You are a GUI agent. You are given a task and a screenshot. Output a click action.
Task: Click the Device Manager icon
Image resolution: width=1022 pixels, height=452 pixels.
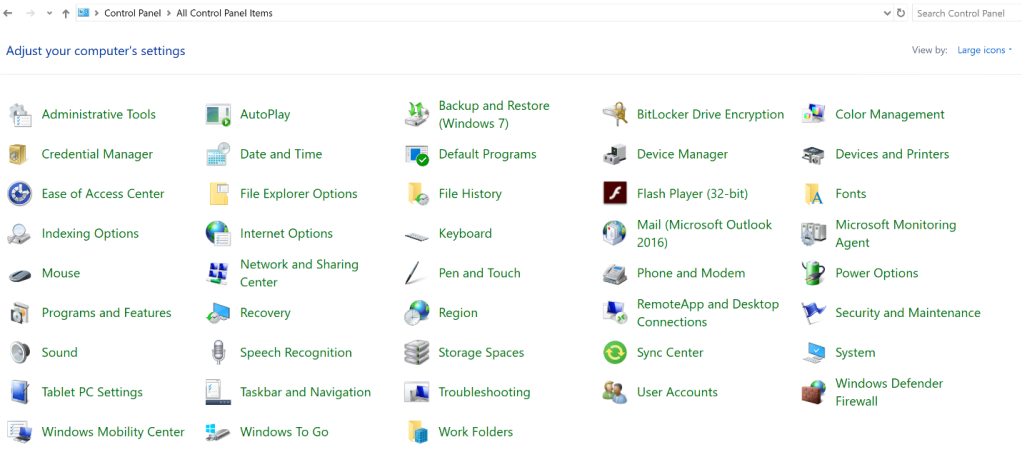click(x=615, y=154)
